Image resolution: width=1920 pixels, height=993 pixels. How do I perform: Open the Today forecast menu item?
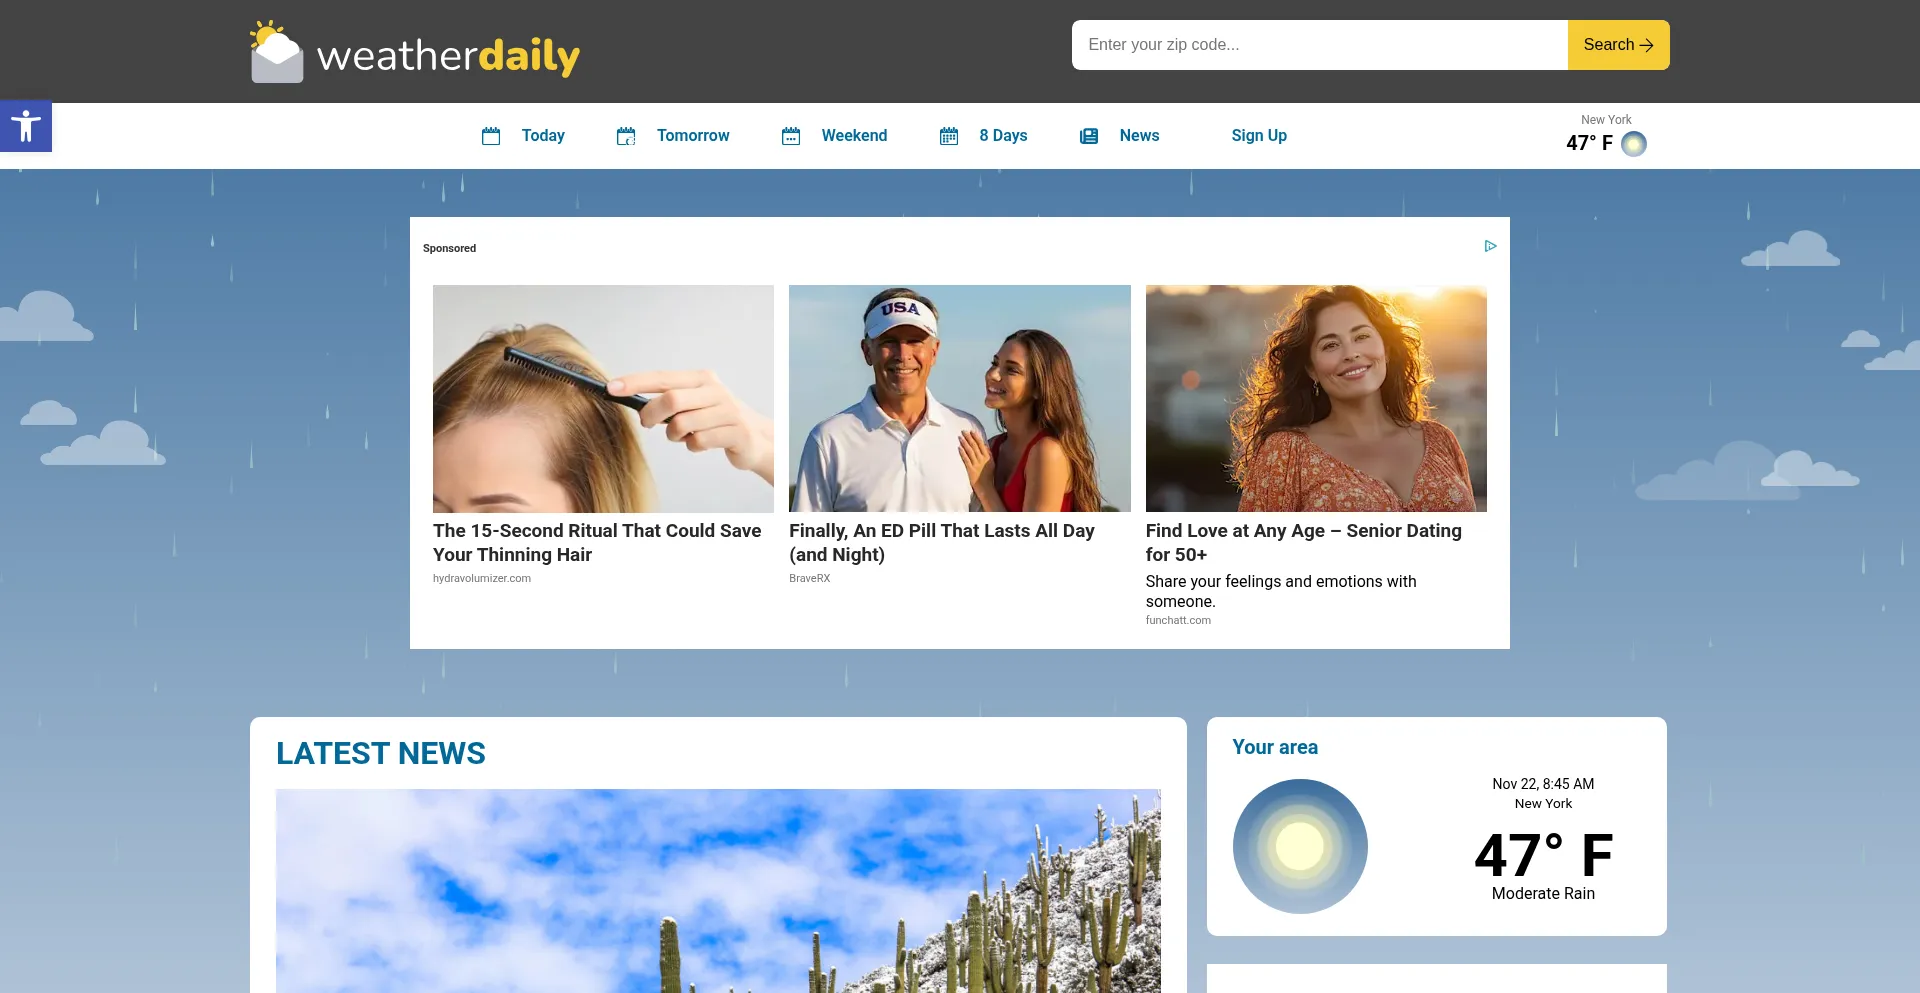click(543, 136)
